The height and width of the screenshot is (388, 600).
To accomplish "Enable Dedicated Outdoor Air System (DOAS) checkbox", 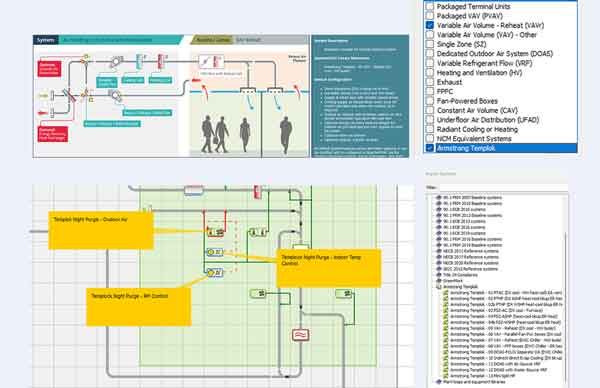I will pos(430,54).
